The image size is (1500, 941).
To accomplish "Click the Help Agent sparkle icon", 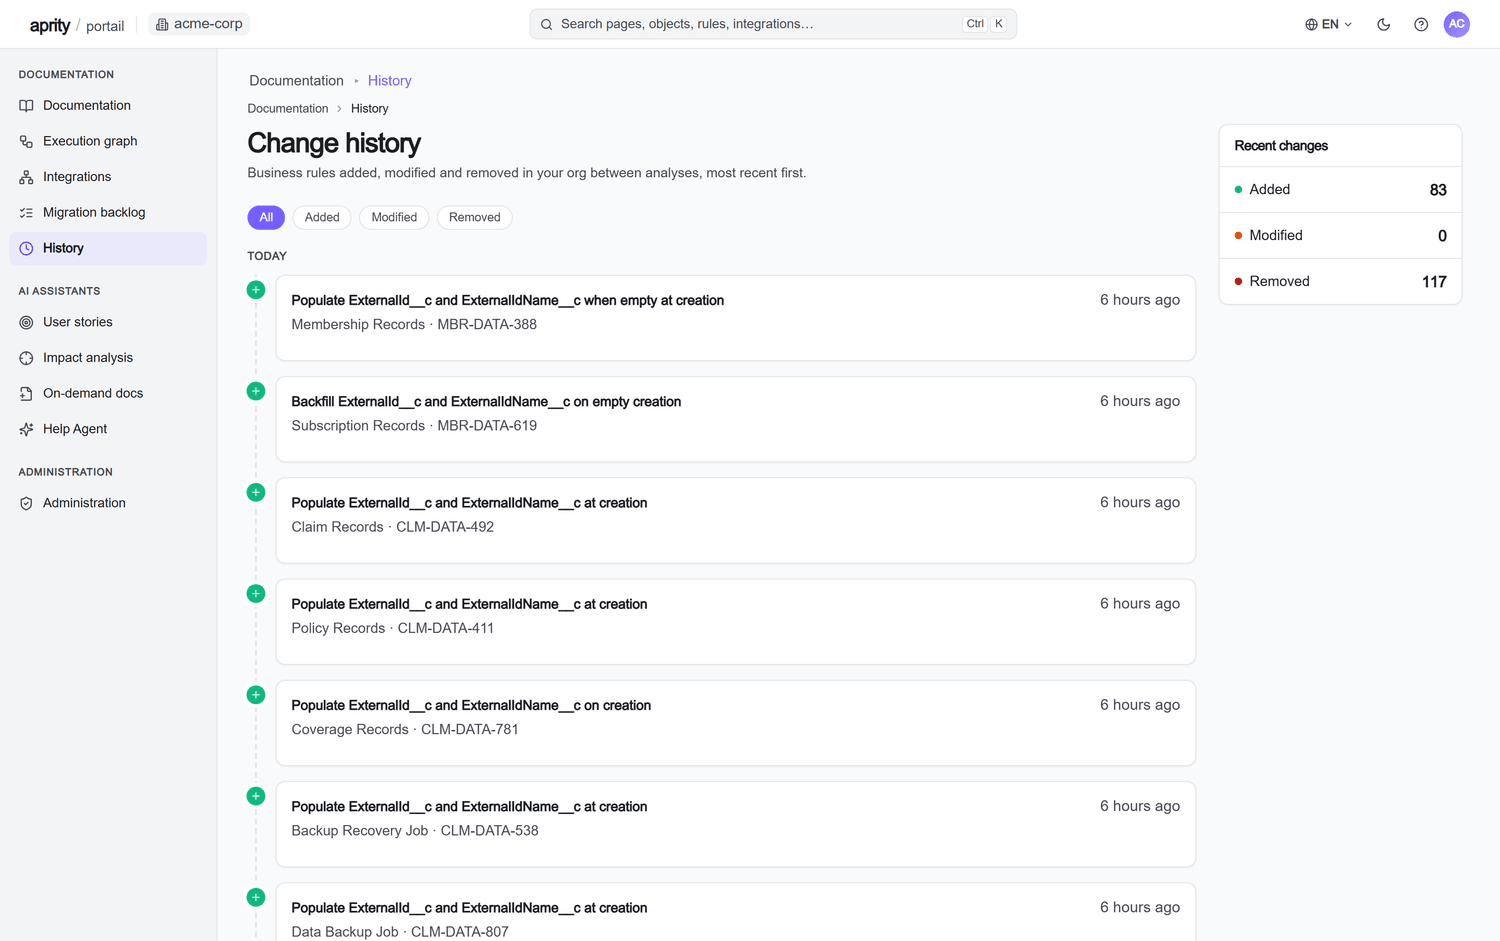I will [26, 429].
